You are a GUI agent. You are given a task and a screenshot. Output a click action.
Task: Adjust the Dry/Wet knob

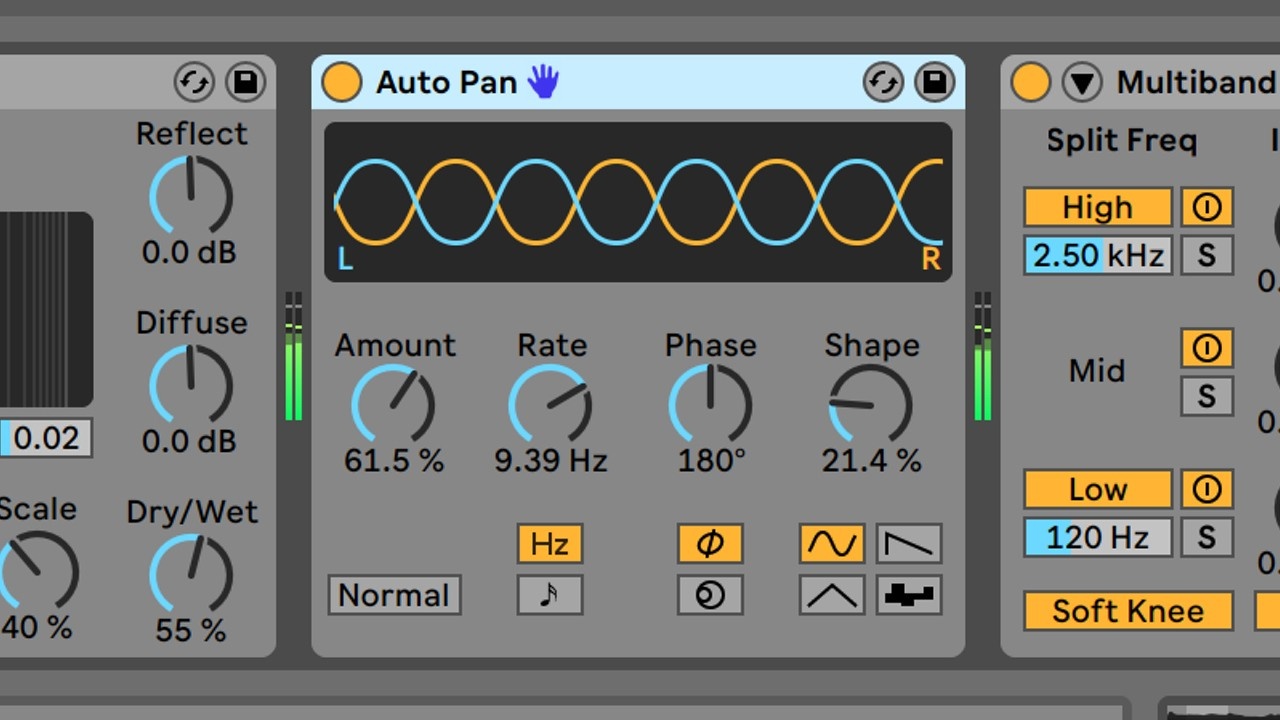click(191, 574)
